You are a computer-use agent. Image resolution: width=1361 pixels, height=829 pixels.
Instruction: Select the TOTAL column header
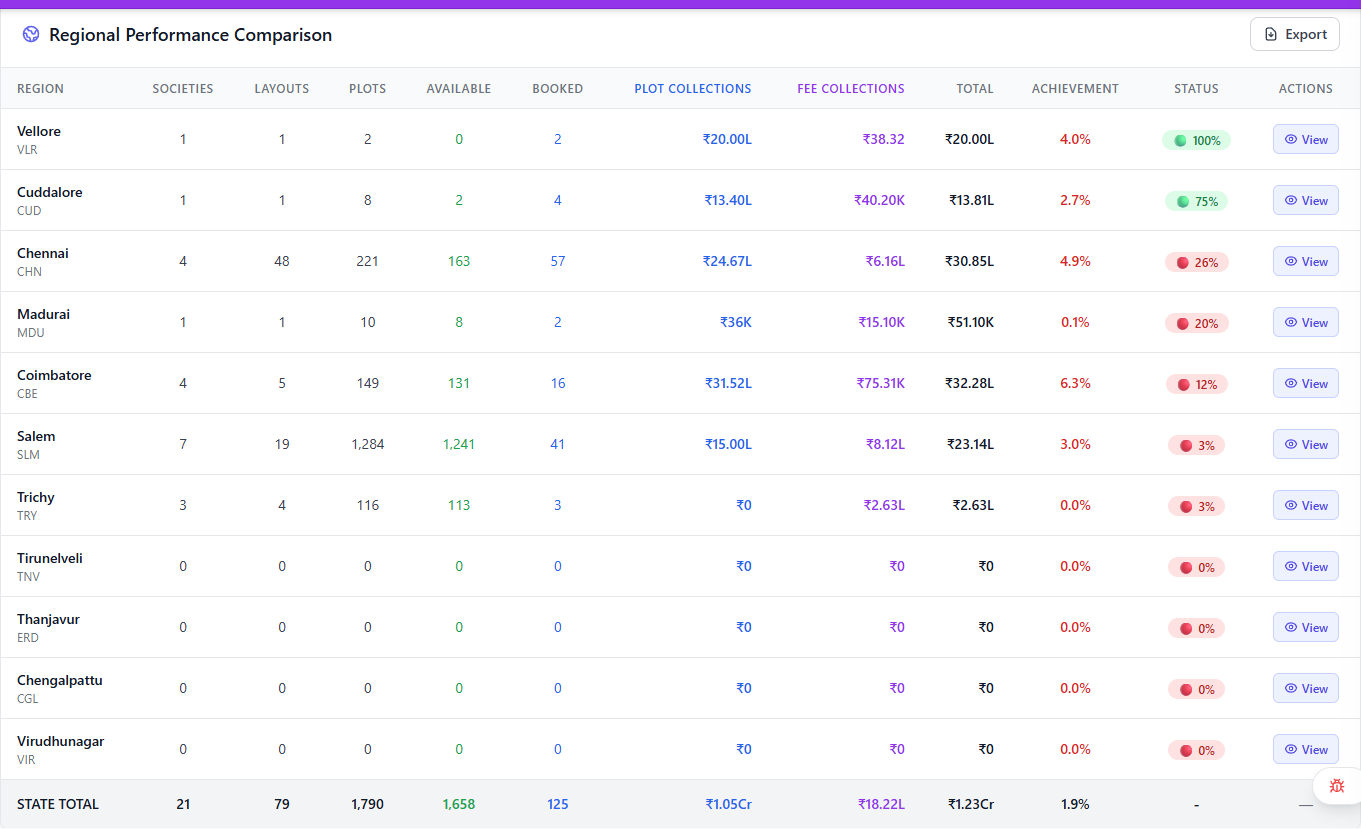click(975, 89)
